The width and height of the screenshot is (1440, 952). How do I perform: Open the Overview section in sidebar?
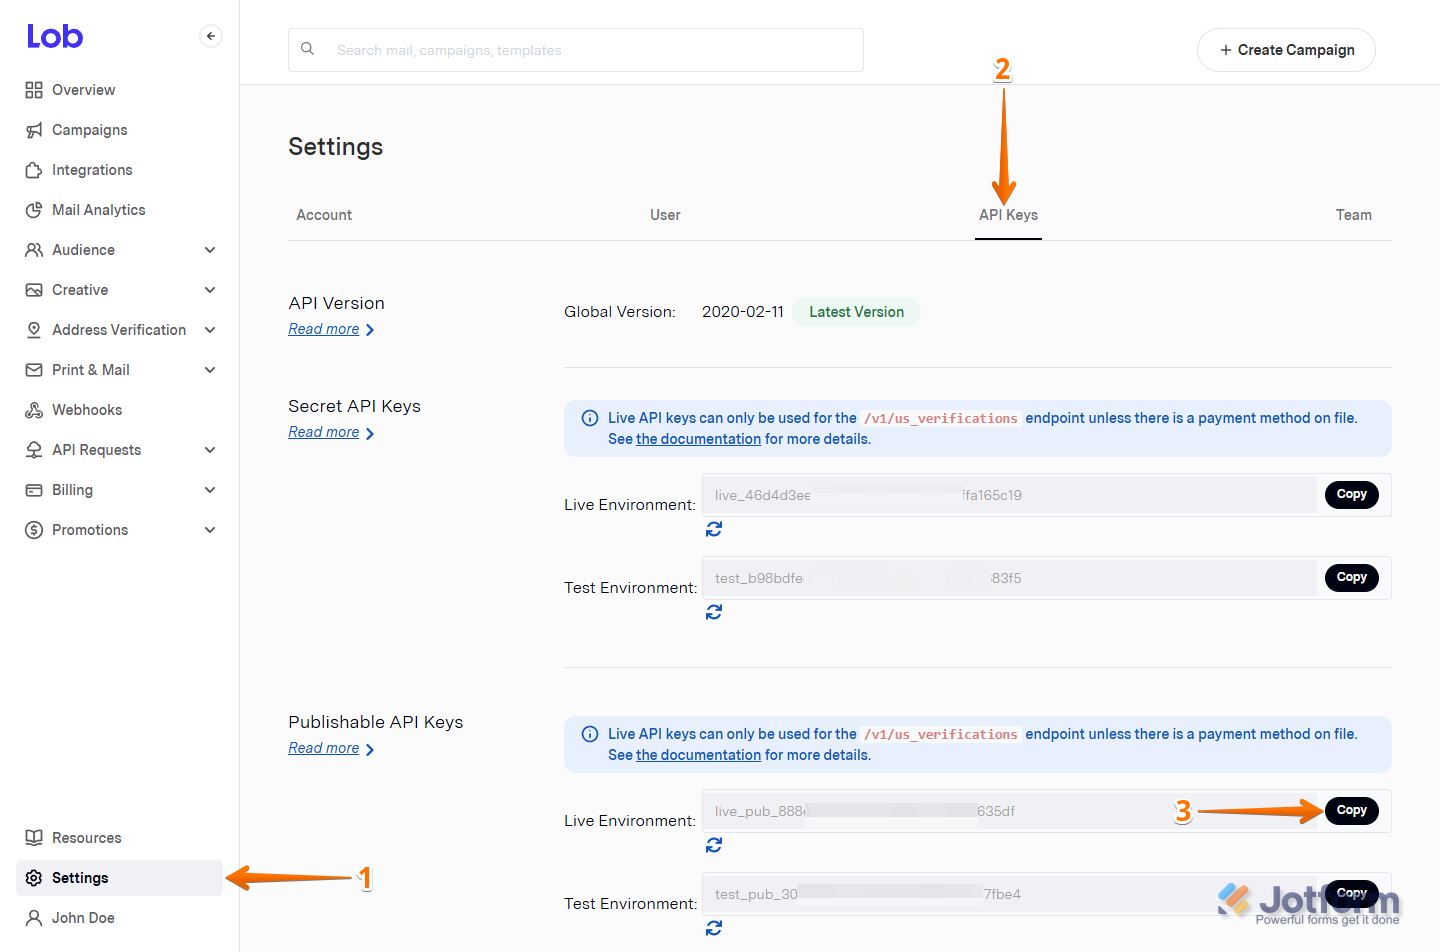click(x=83, y=89)
